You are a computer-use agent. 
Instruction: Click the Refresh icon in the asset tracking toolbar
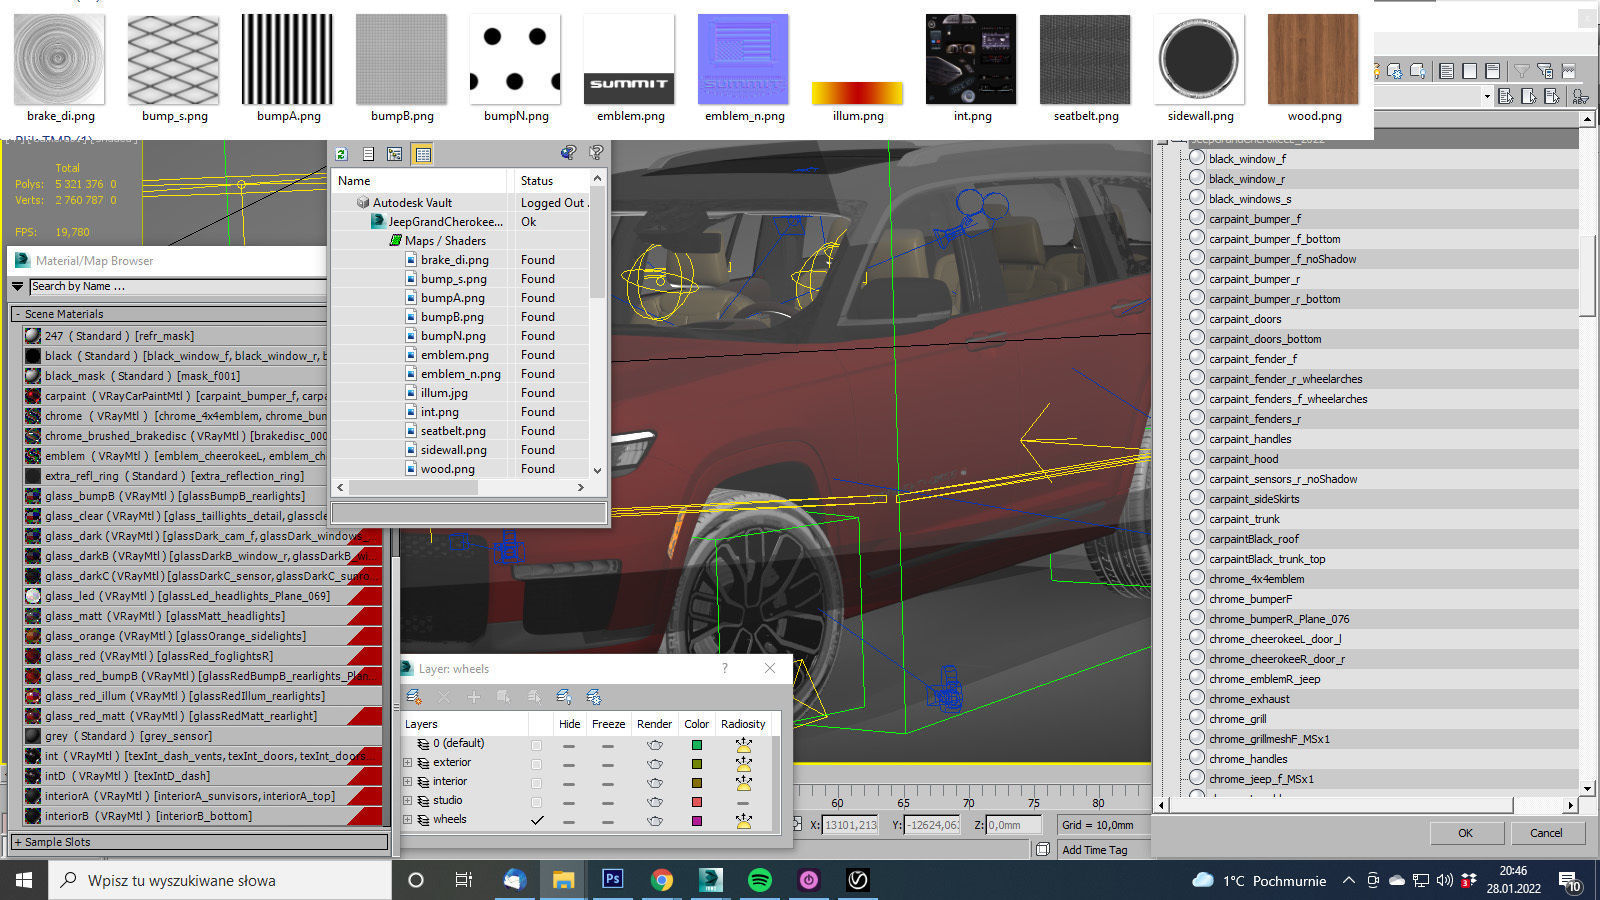click(x=342, y=154)
